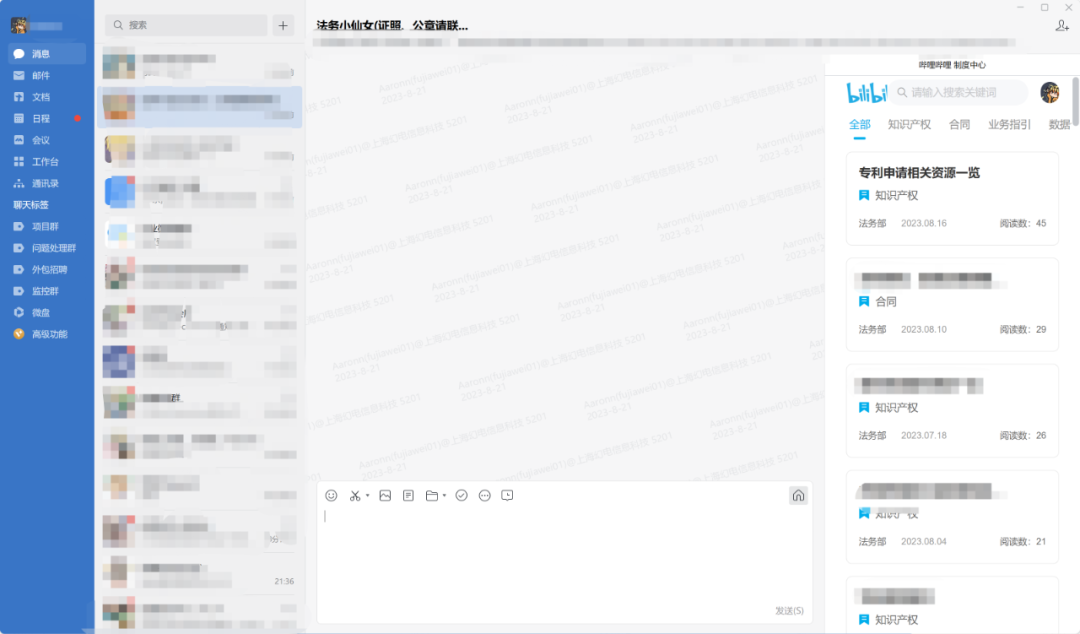Screen dimensions: 1080x634
Task: Click the send image icon
Action: (385, 495)
